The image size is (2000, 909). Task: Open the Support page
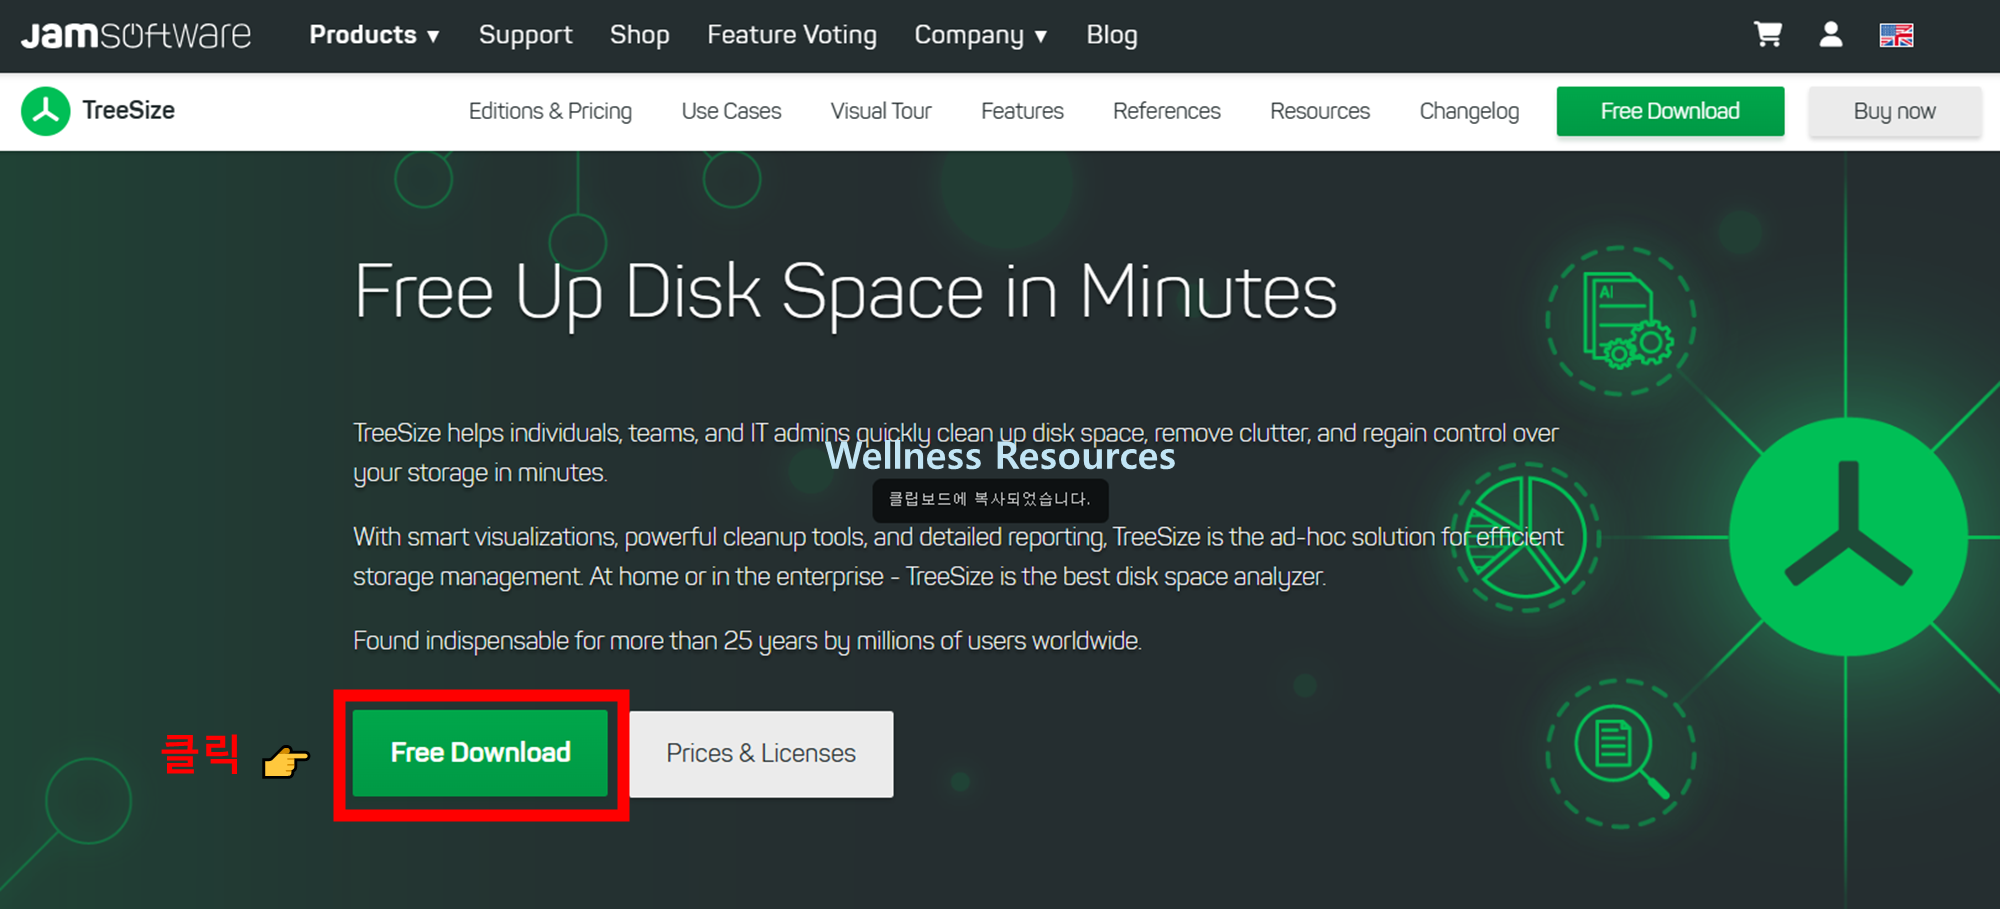pyautogui.click(x=526, y=35)
